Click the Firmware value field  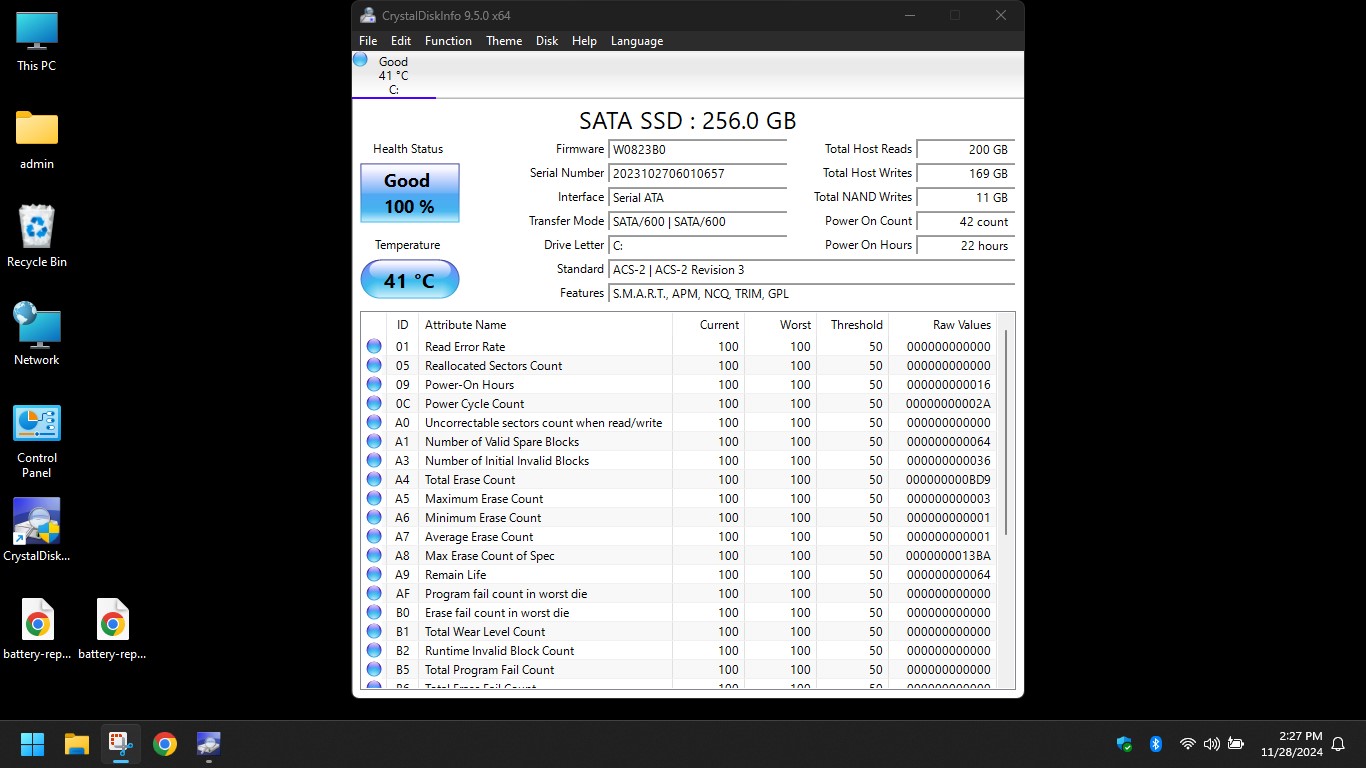pyautogui.click(x=698, y=149)
